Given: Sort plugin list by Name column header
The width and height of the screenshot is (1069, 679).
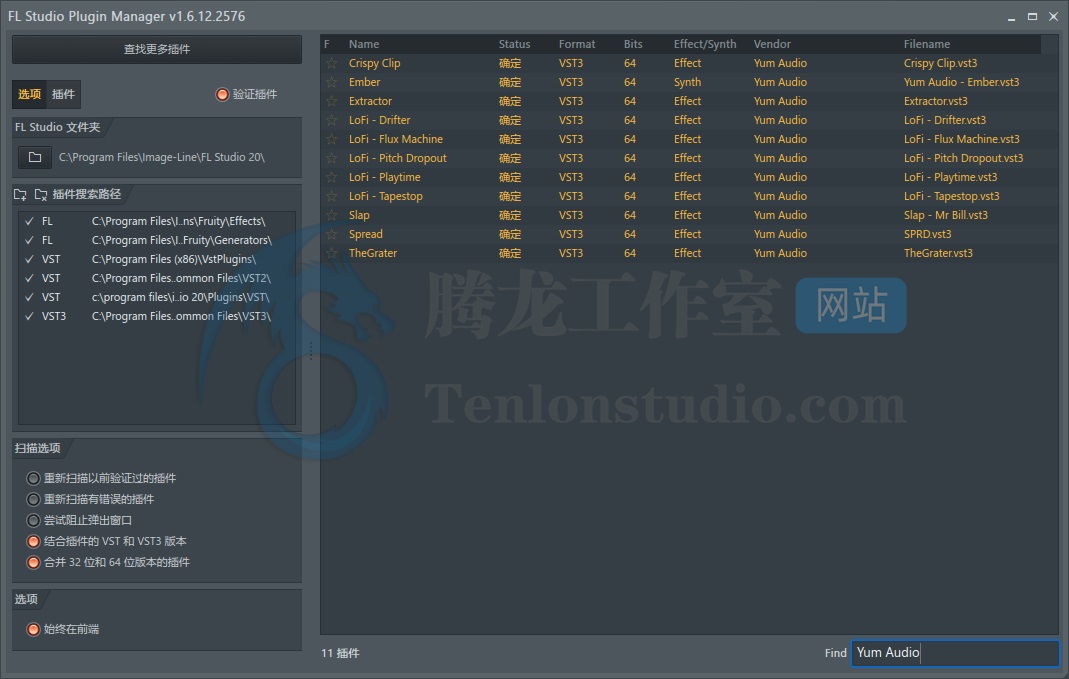Looking at the screenshot, I should tap(364, 44).
